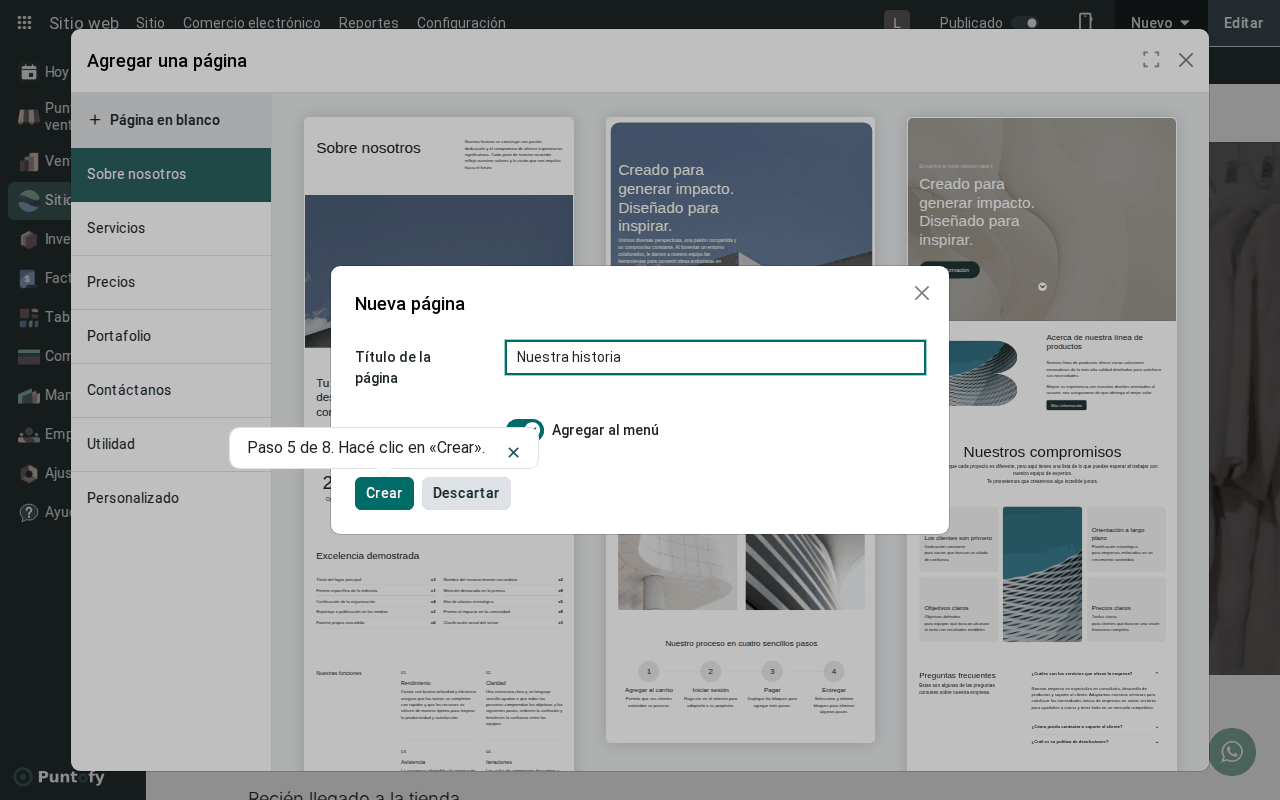The image size is (1280, 800).
Task: Click the Empleados sidebar icon
Action: click(28, 434)
